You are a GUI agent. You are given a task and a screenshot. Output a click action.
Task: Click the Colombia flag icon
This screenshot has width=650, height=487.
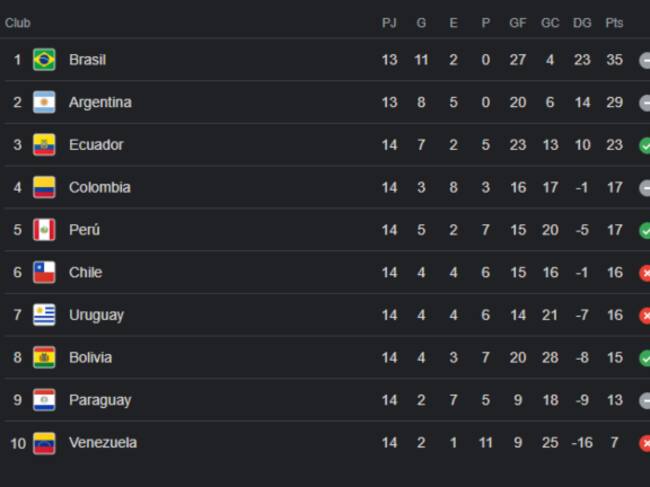pos(44,188)
